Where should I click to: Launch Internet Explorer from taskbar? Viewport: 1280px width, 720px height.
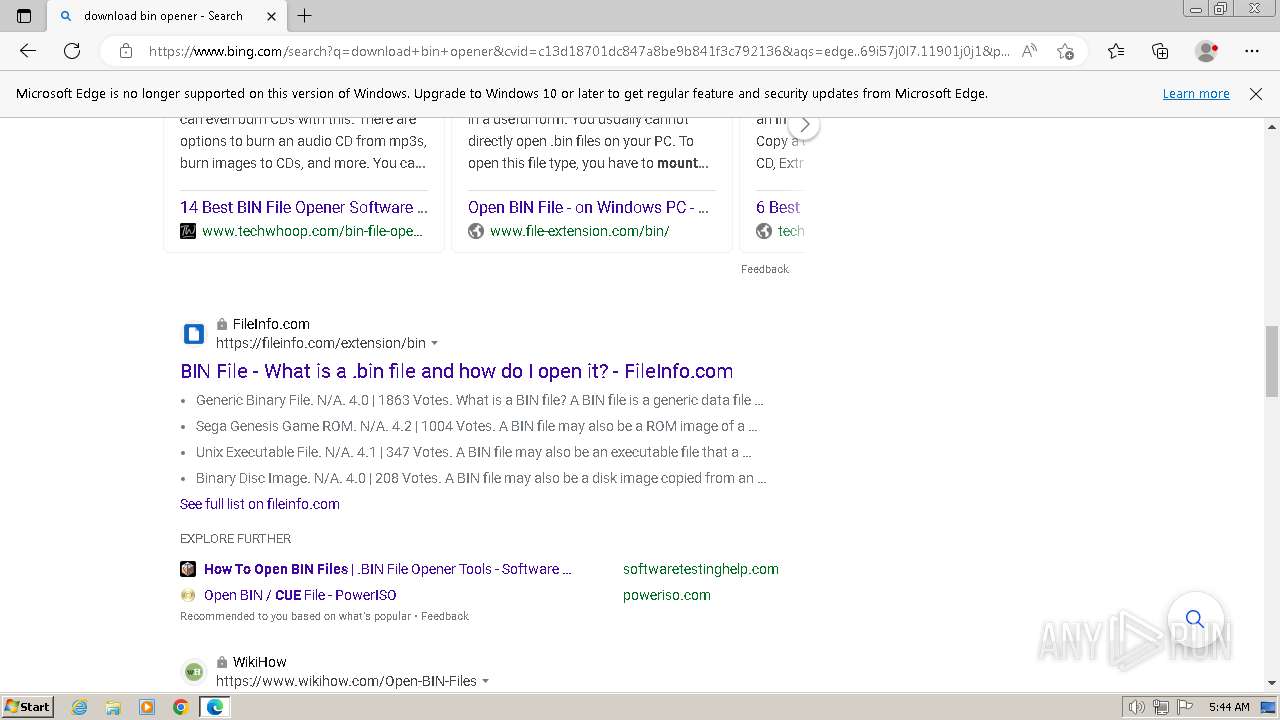[80, 707]
